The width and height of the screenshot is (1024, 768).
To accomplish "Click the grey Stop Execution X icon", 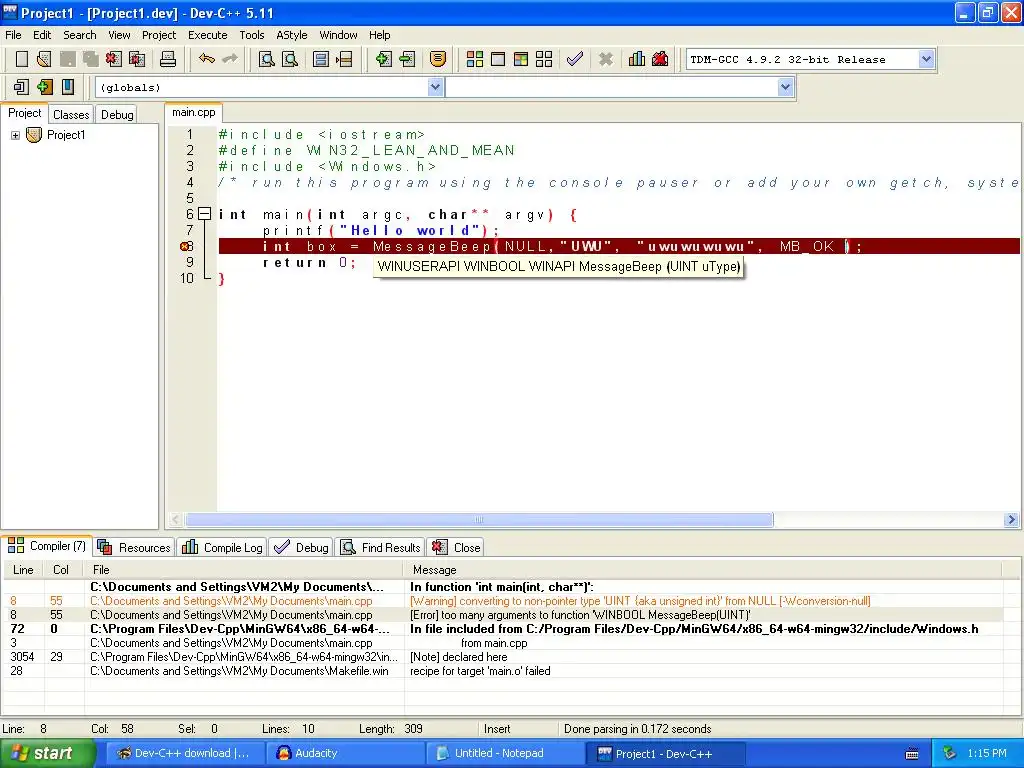I will [x=605, y=59].
